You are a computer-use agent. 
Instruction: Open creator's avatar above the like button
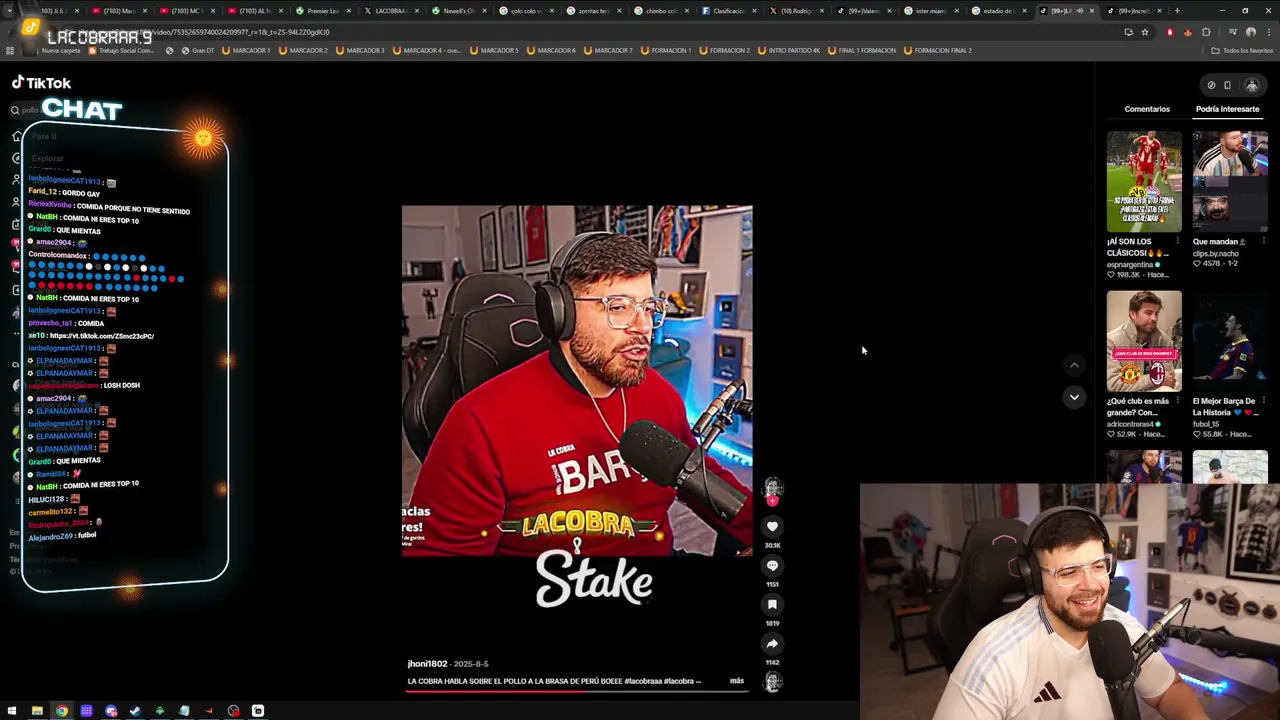[x=772, y=488]
